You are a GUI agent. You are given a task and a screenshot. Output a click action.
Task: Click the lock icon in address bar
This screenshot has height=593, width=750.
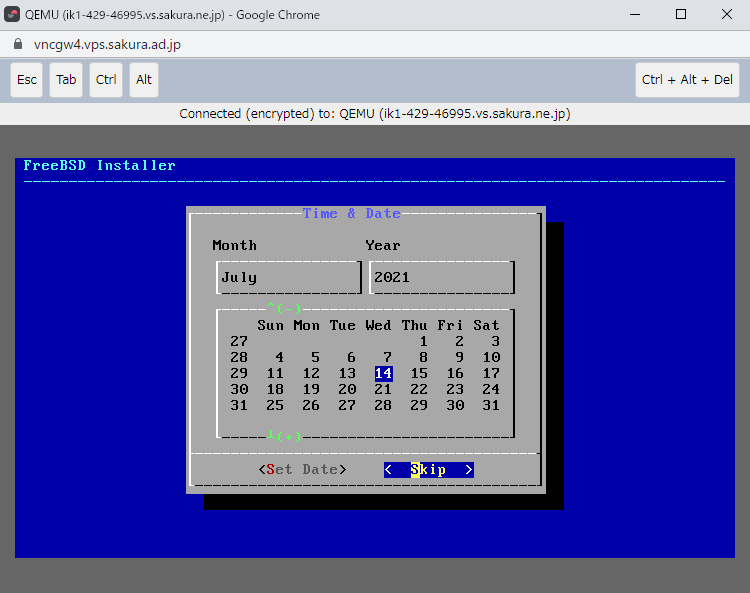(x=18, y=44)
